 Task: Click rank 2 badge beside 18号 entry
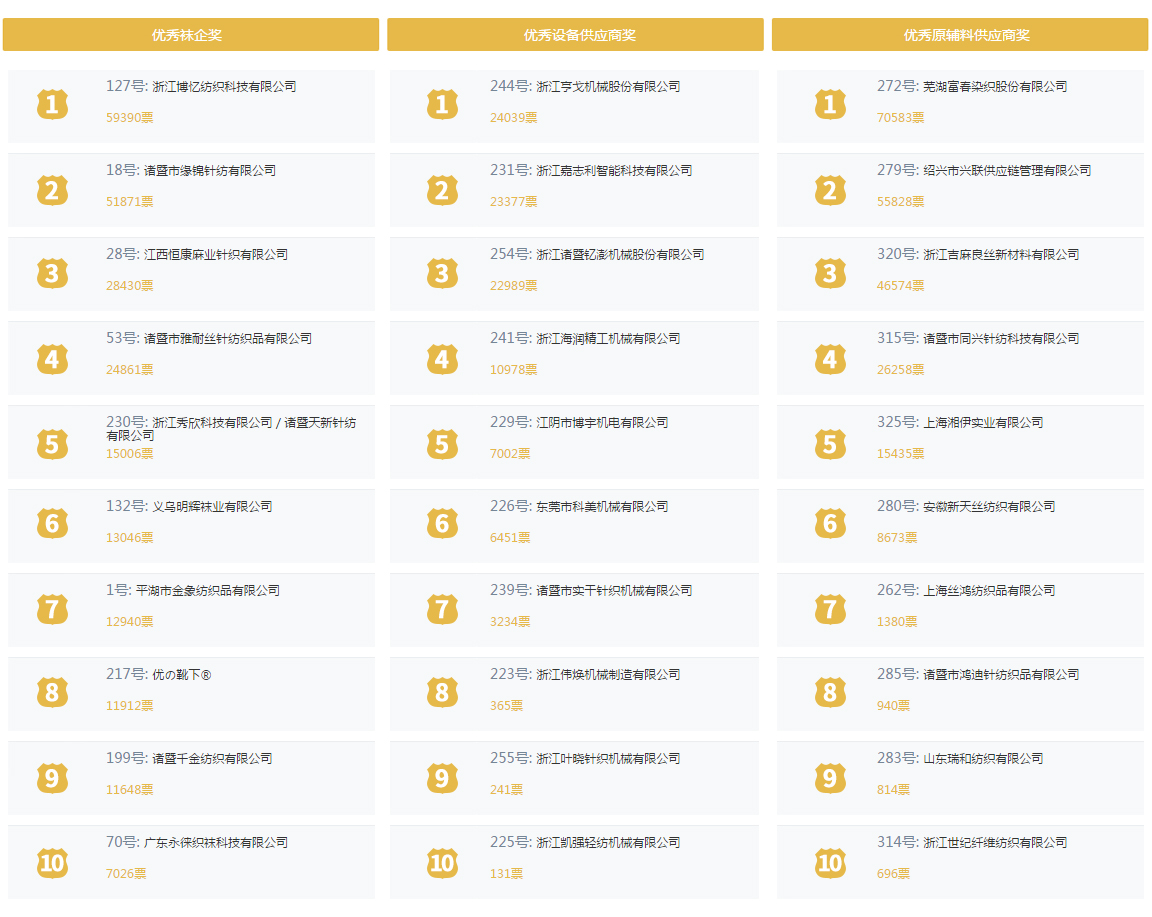(52, 190)
